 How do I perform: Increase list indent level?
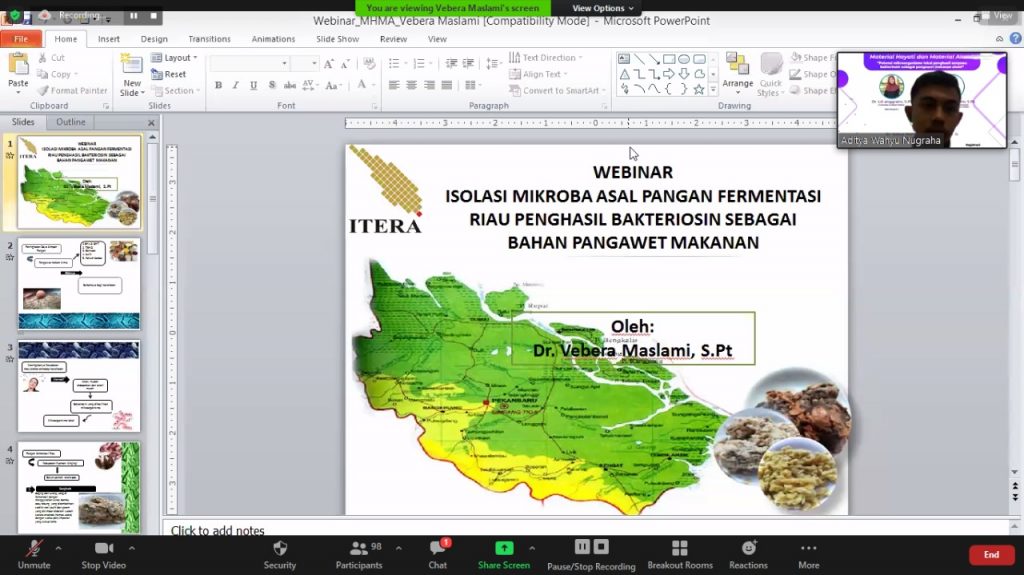tap(468, 63)
